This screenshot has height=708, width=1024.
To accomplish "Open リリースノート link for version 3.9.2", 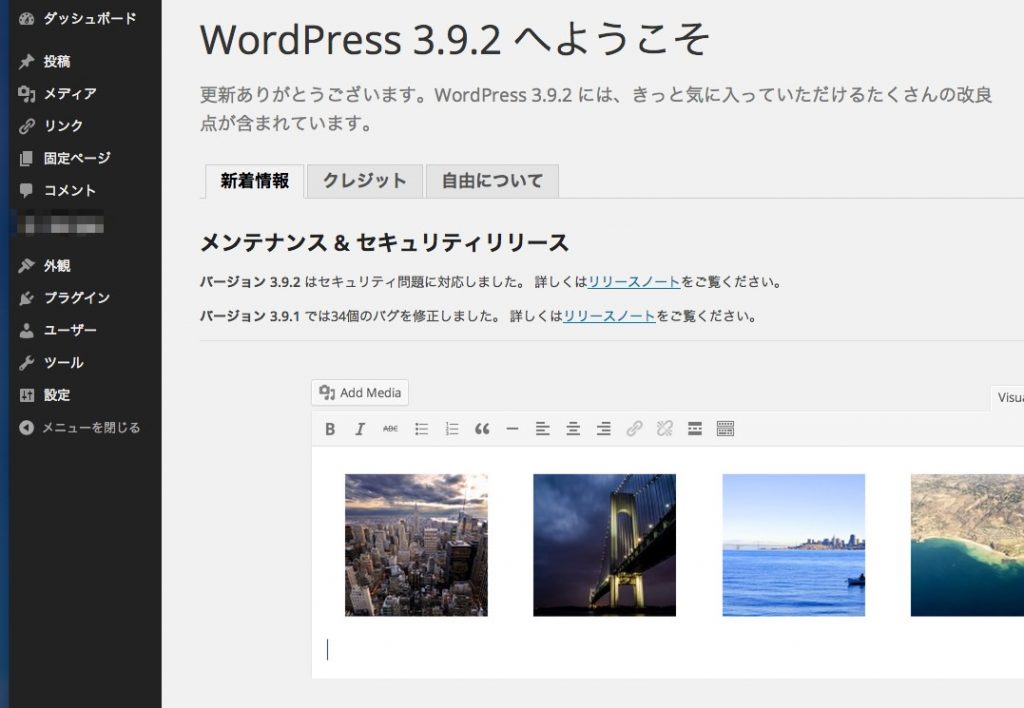I will (x=634, y=282).
